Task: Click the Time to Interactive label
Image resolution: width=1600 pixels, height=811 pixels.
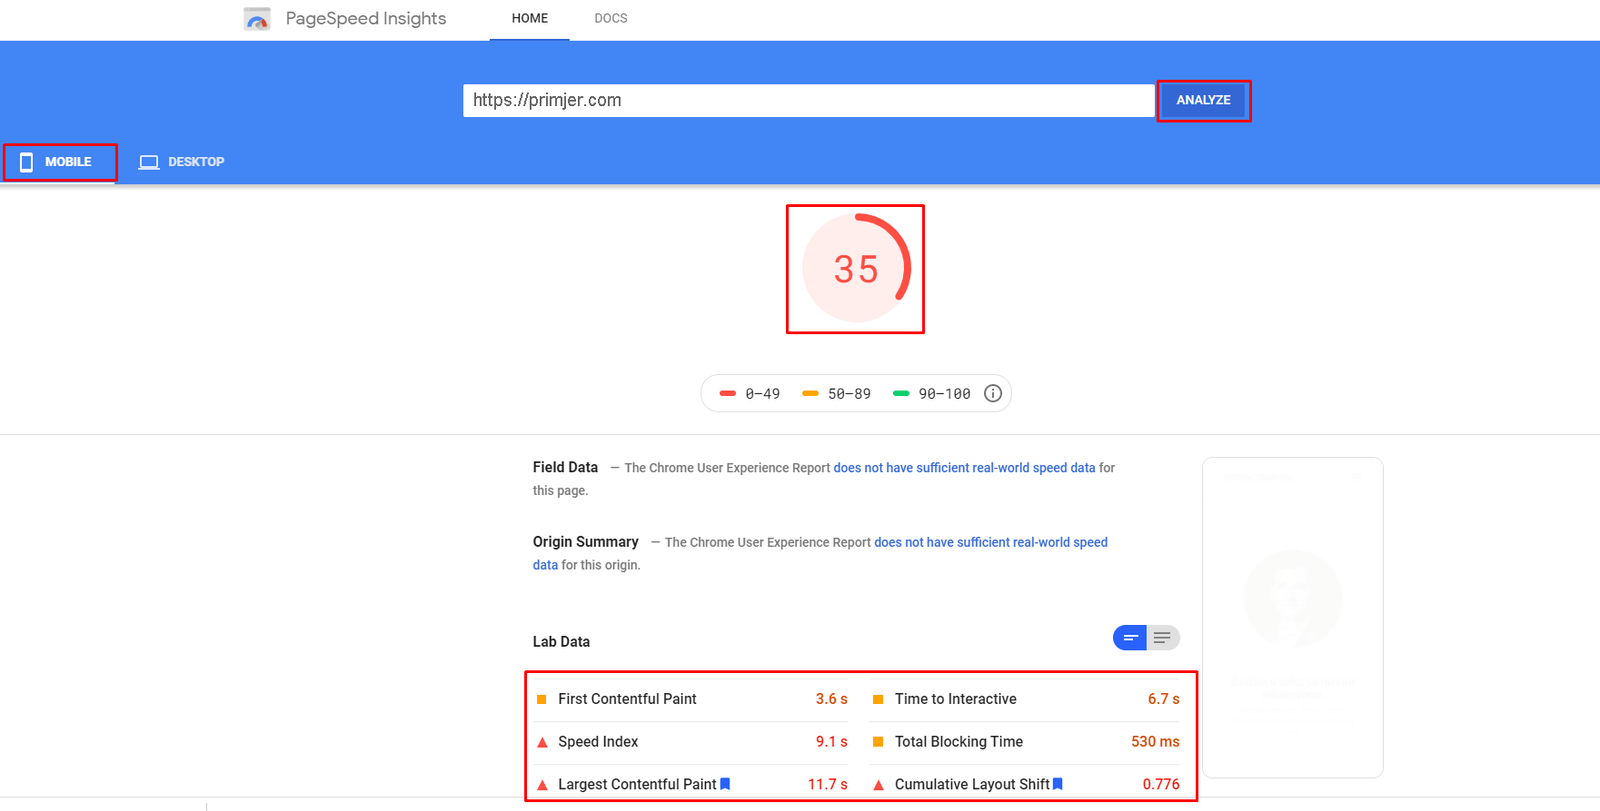Action: click(x=956, y=699)
